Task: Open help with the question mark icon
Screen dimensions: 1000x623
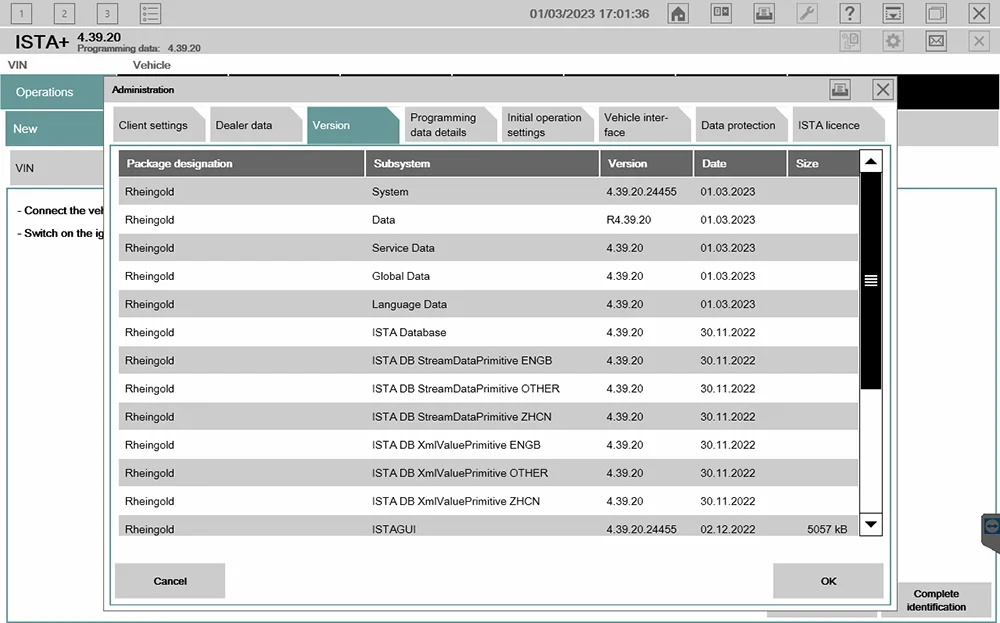Action: [x=850, y=14]
